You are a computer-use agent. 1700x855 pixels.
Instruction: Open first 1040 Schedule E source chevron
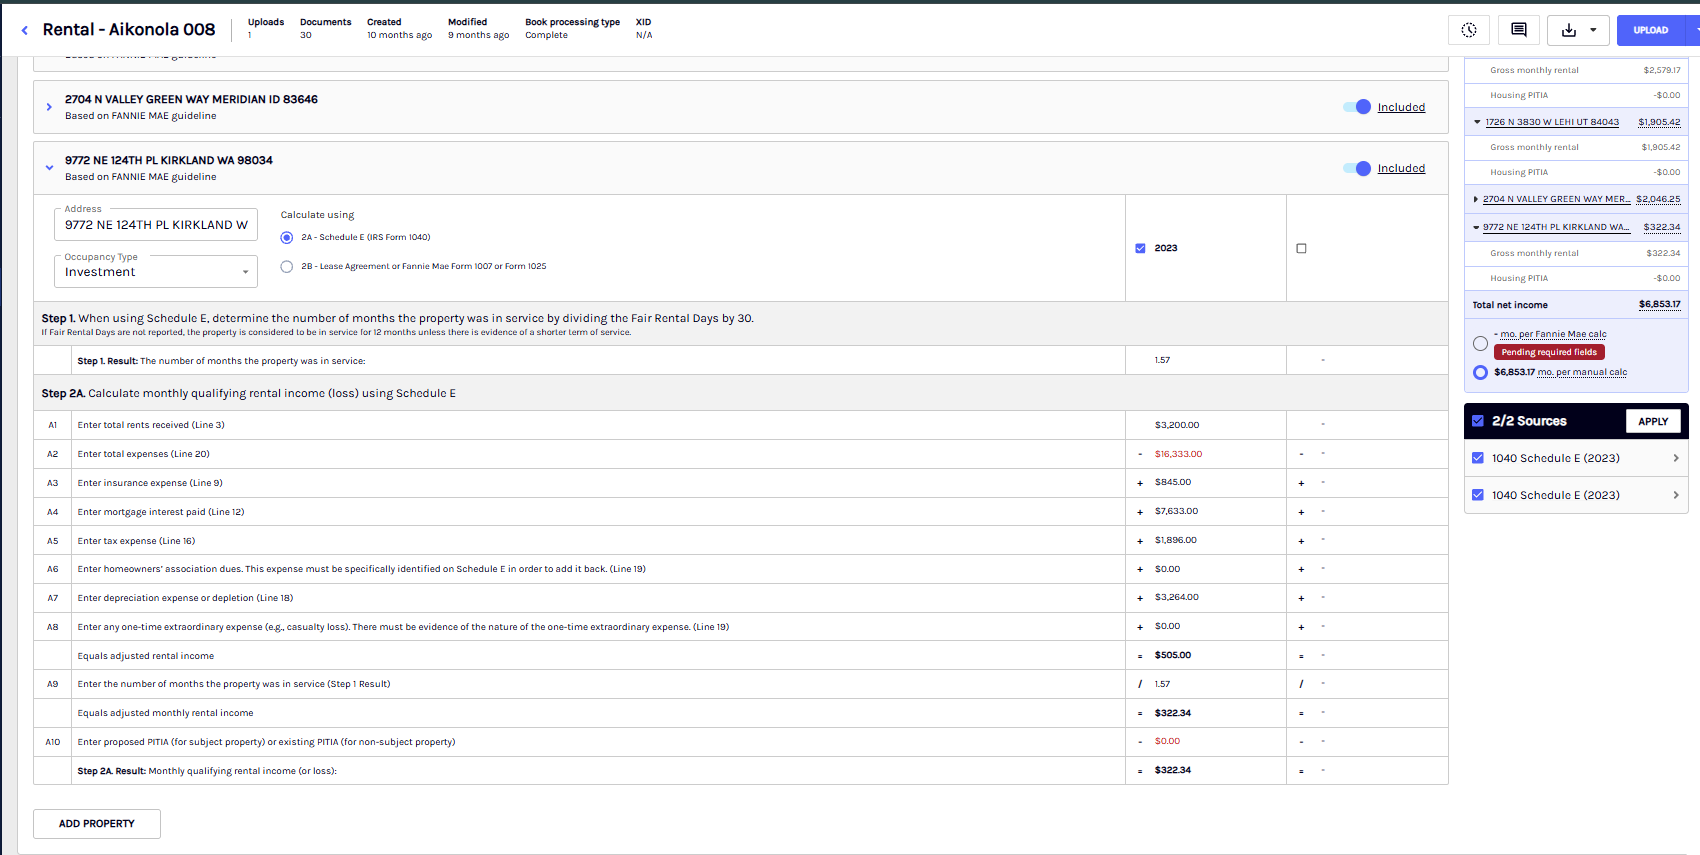(x=1676, y=458)
